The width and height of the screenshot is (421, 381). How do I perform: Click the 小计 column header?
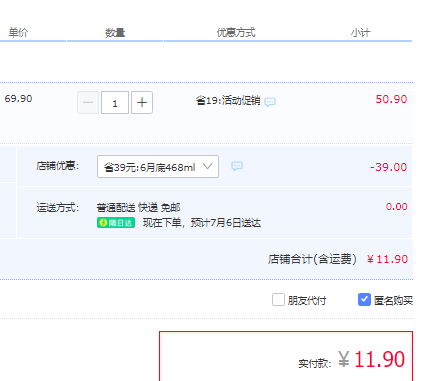coord(360,33)
